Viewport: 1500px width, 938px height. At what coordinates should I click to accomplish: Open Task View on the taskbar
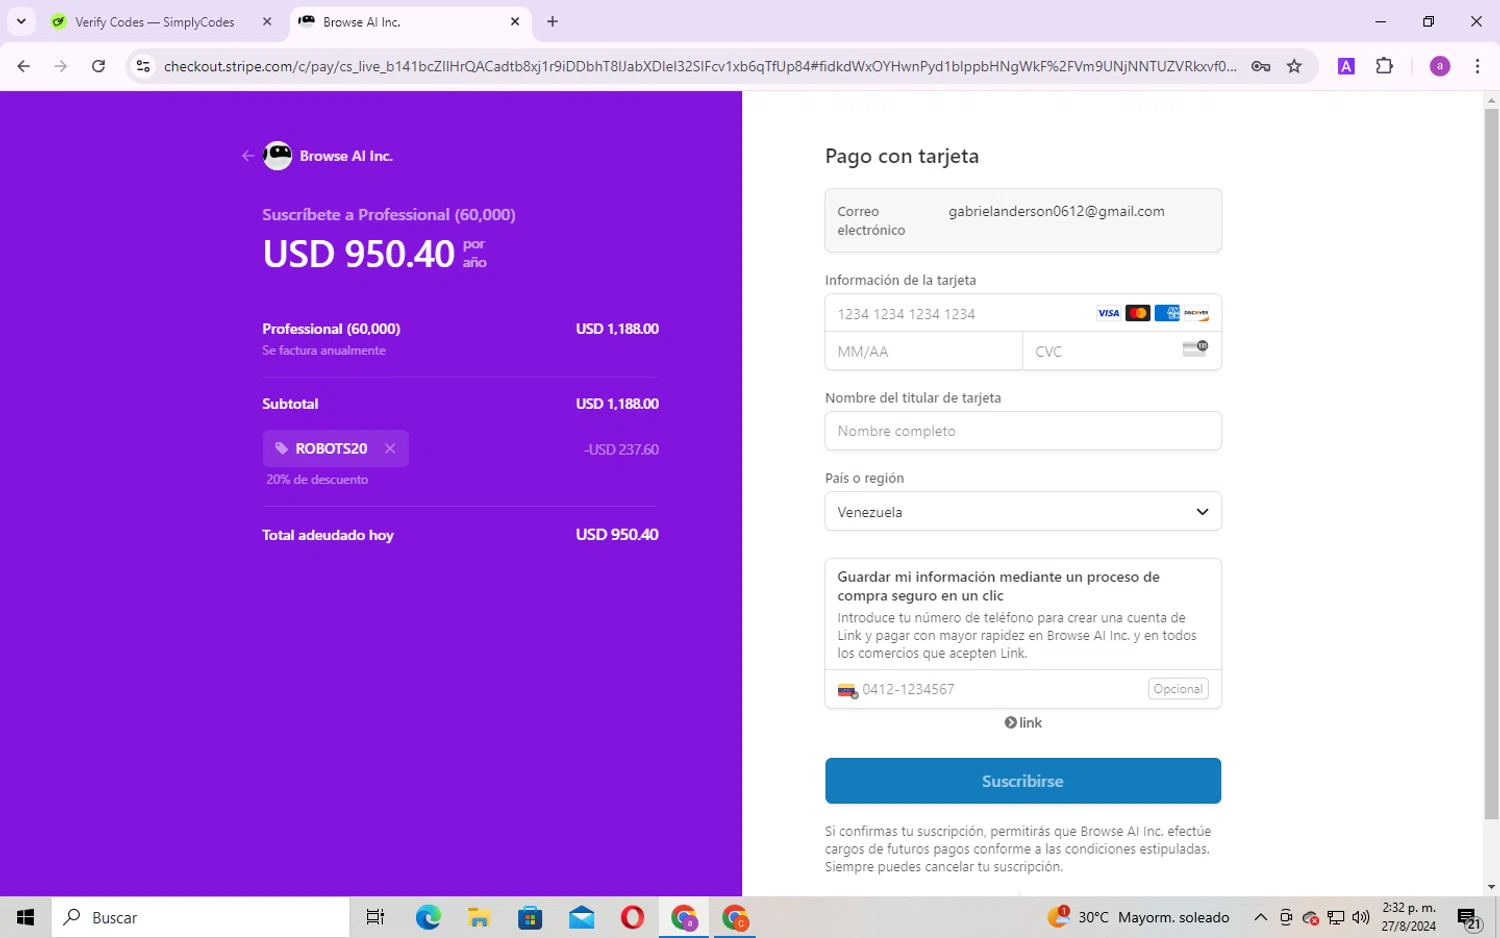click(376, 917)
